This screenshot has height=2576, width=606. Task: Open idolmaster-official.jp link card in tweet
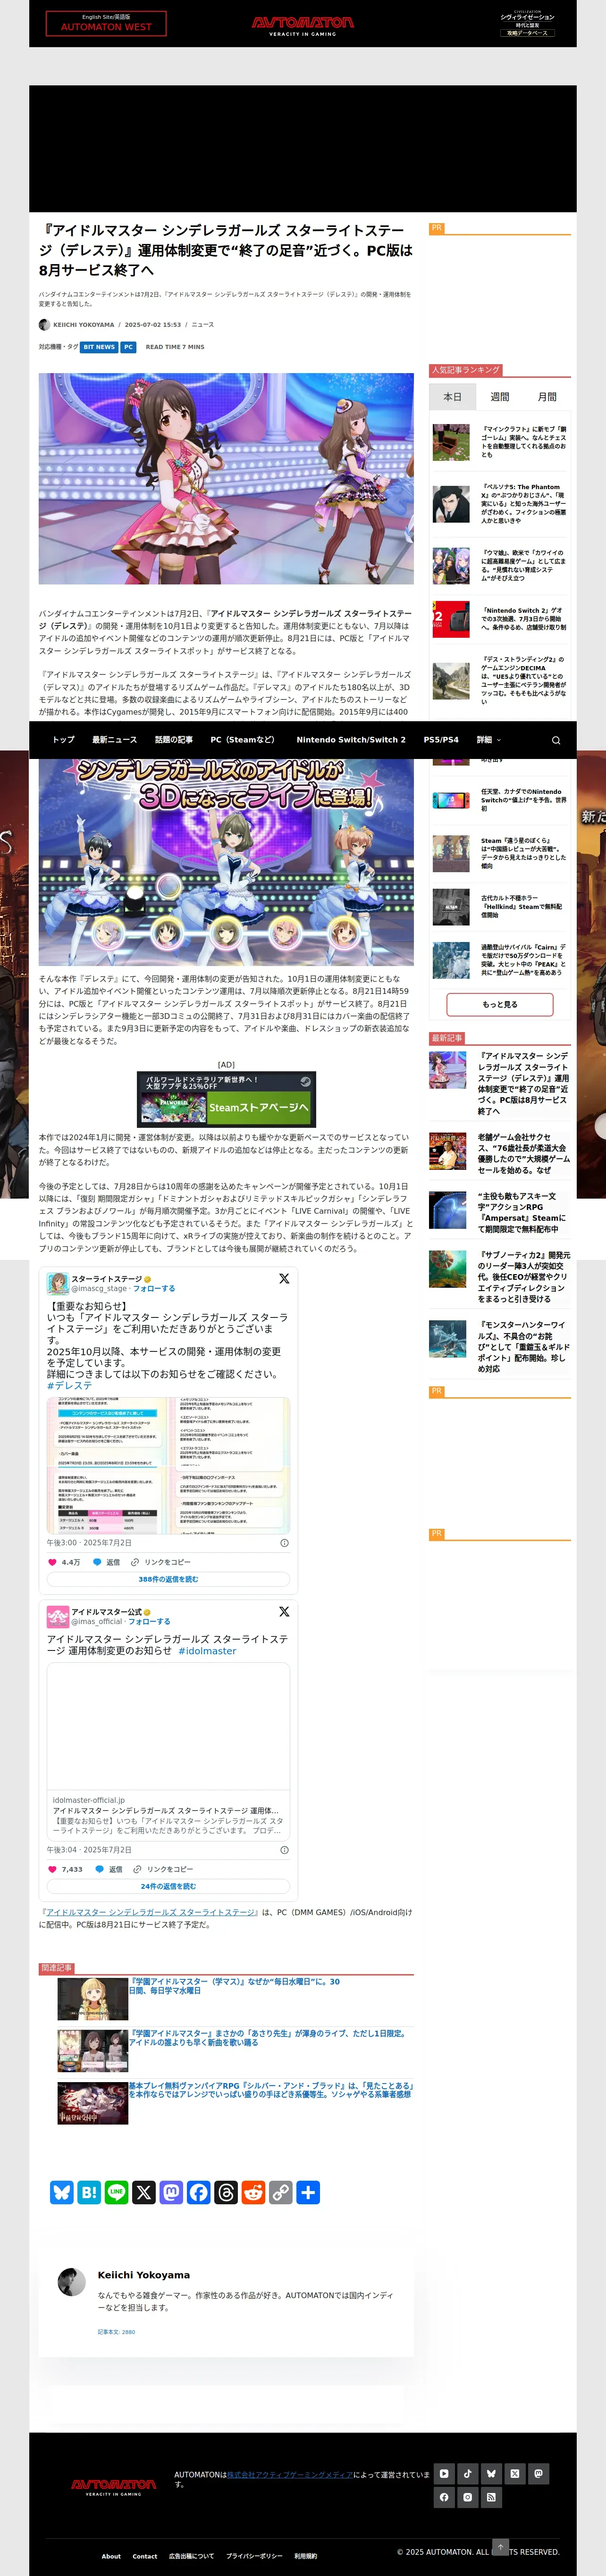point(168,1753)
